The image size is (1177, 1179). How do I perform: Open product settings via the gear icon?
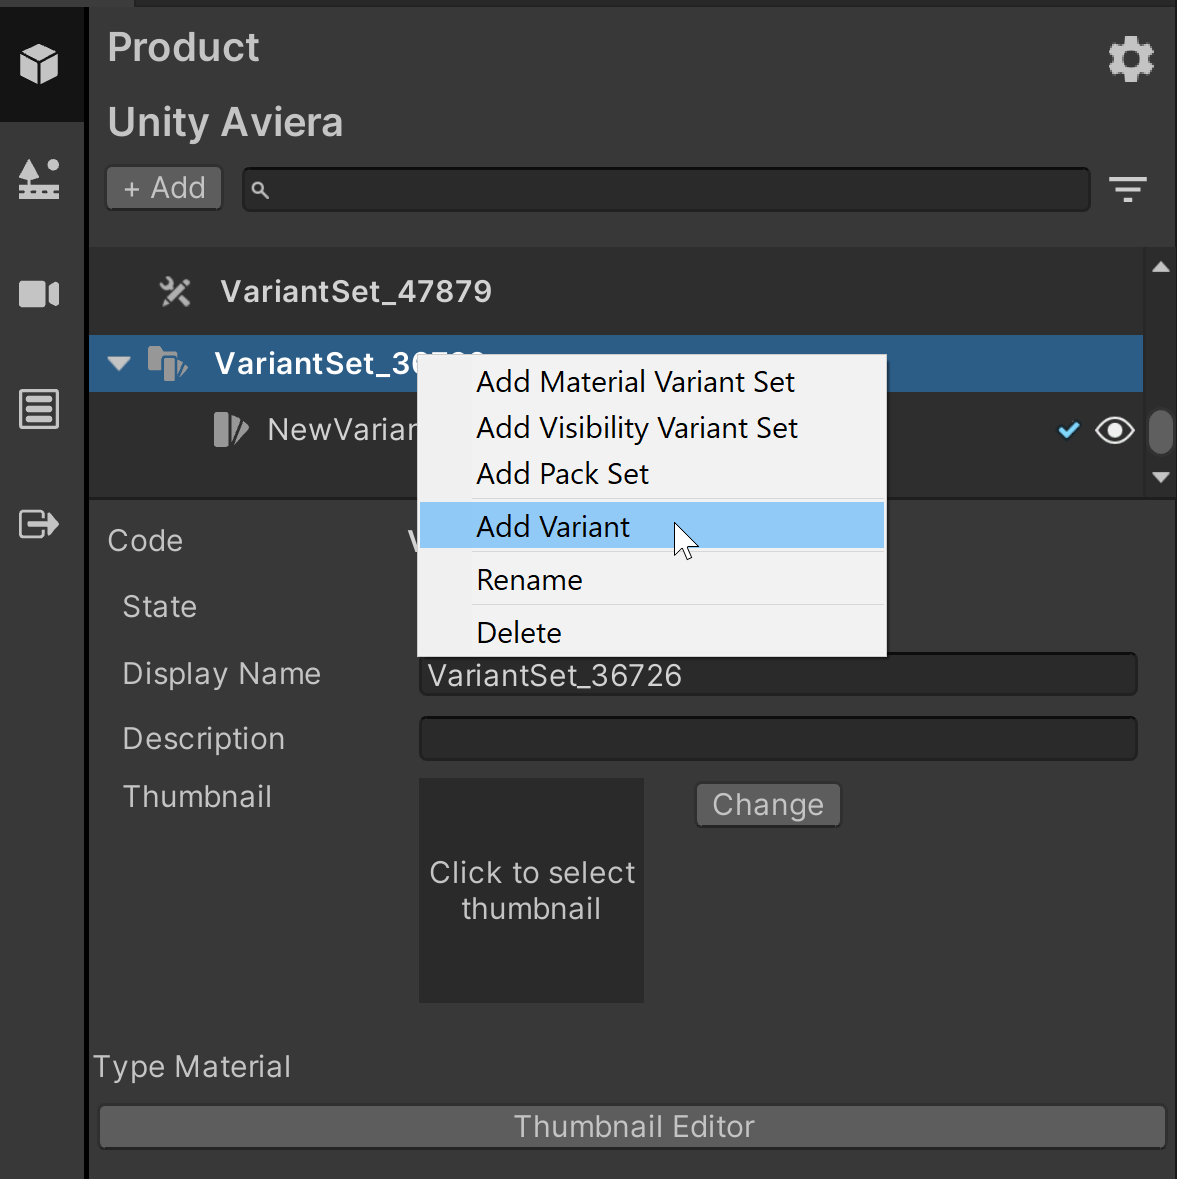tap(1131, 59)
